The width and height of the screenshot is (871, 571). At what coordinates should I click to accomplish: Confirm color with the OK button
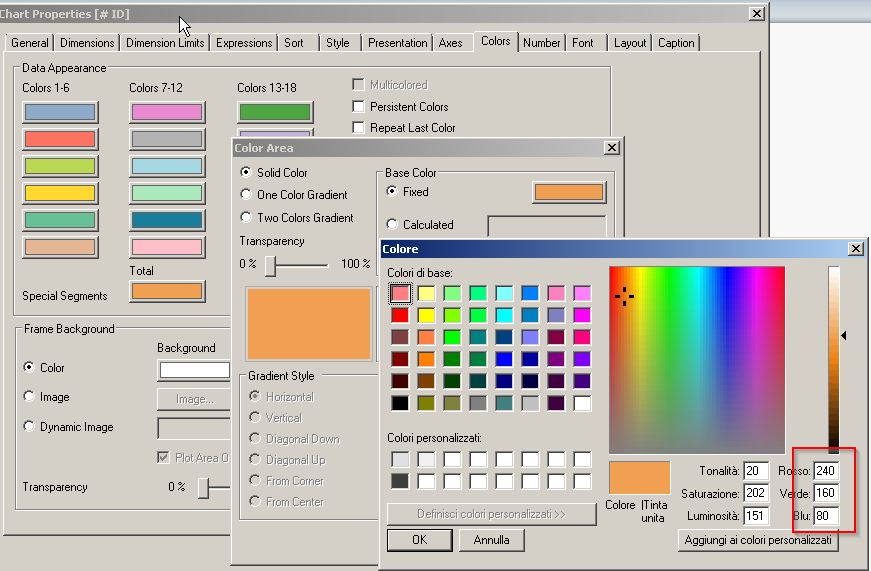coord(419,540)
